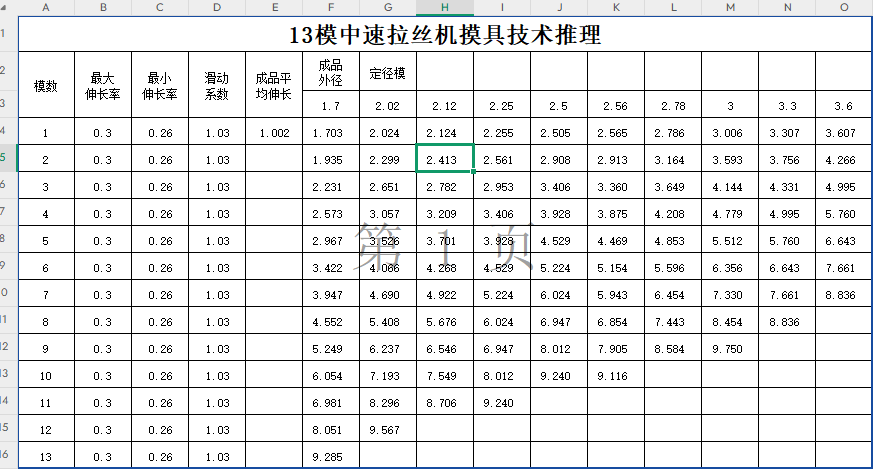873x469 pixels.
Task: Click the "最小伸长率" header cell
Action: [x=160, y=86]
